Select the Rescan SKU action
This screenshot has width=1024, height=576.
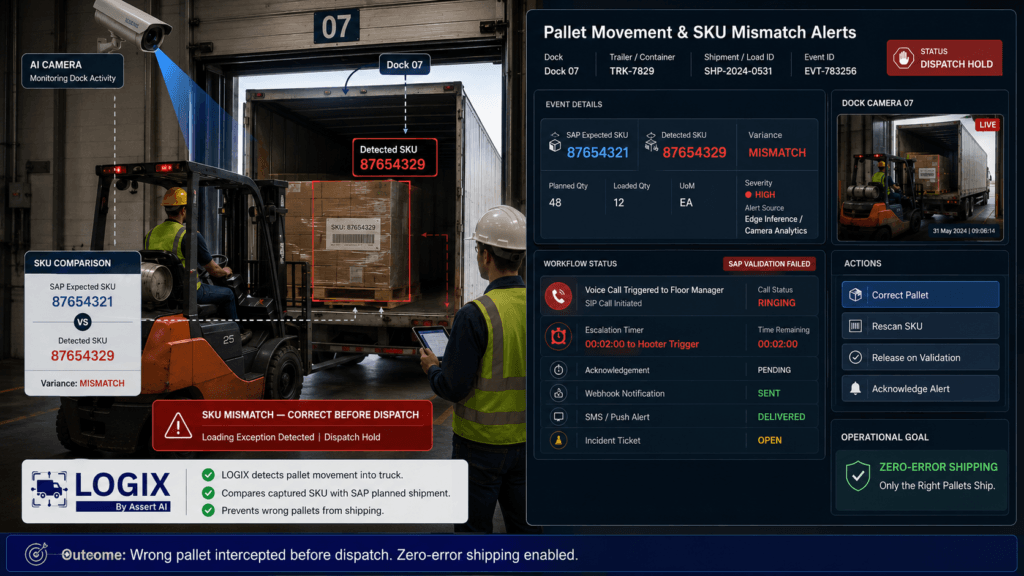pos(920,326)
